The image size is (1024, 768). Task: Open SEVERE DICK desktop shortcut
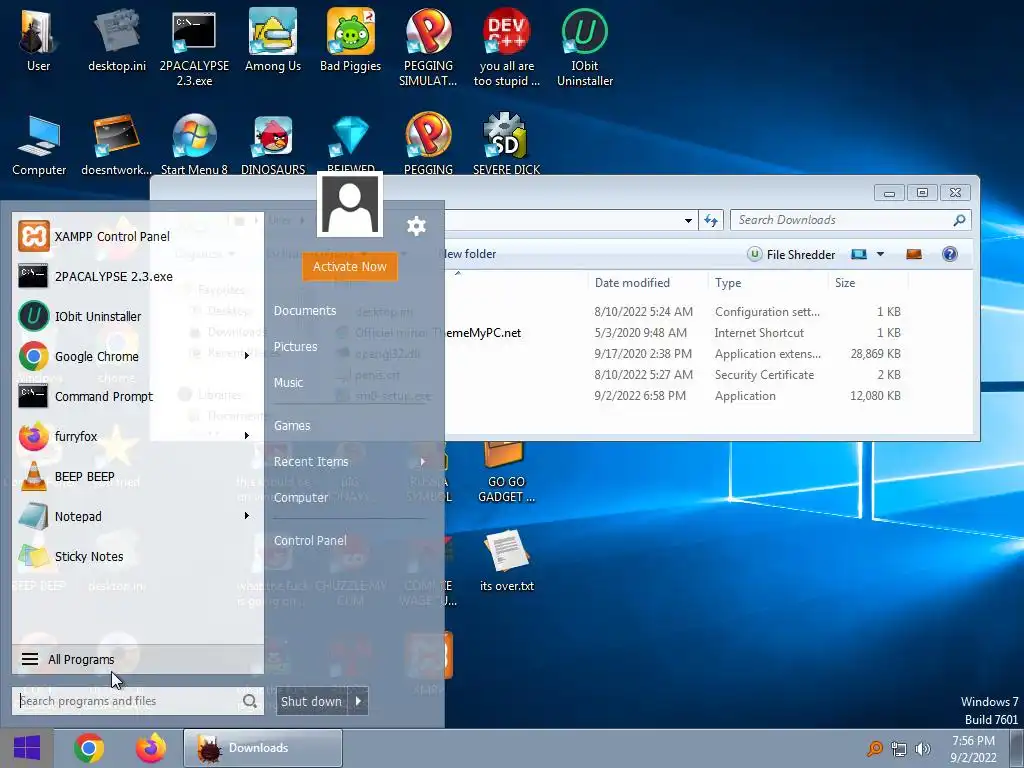click(506, 145)
